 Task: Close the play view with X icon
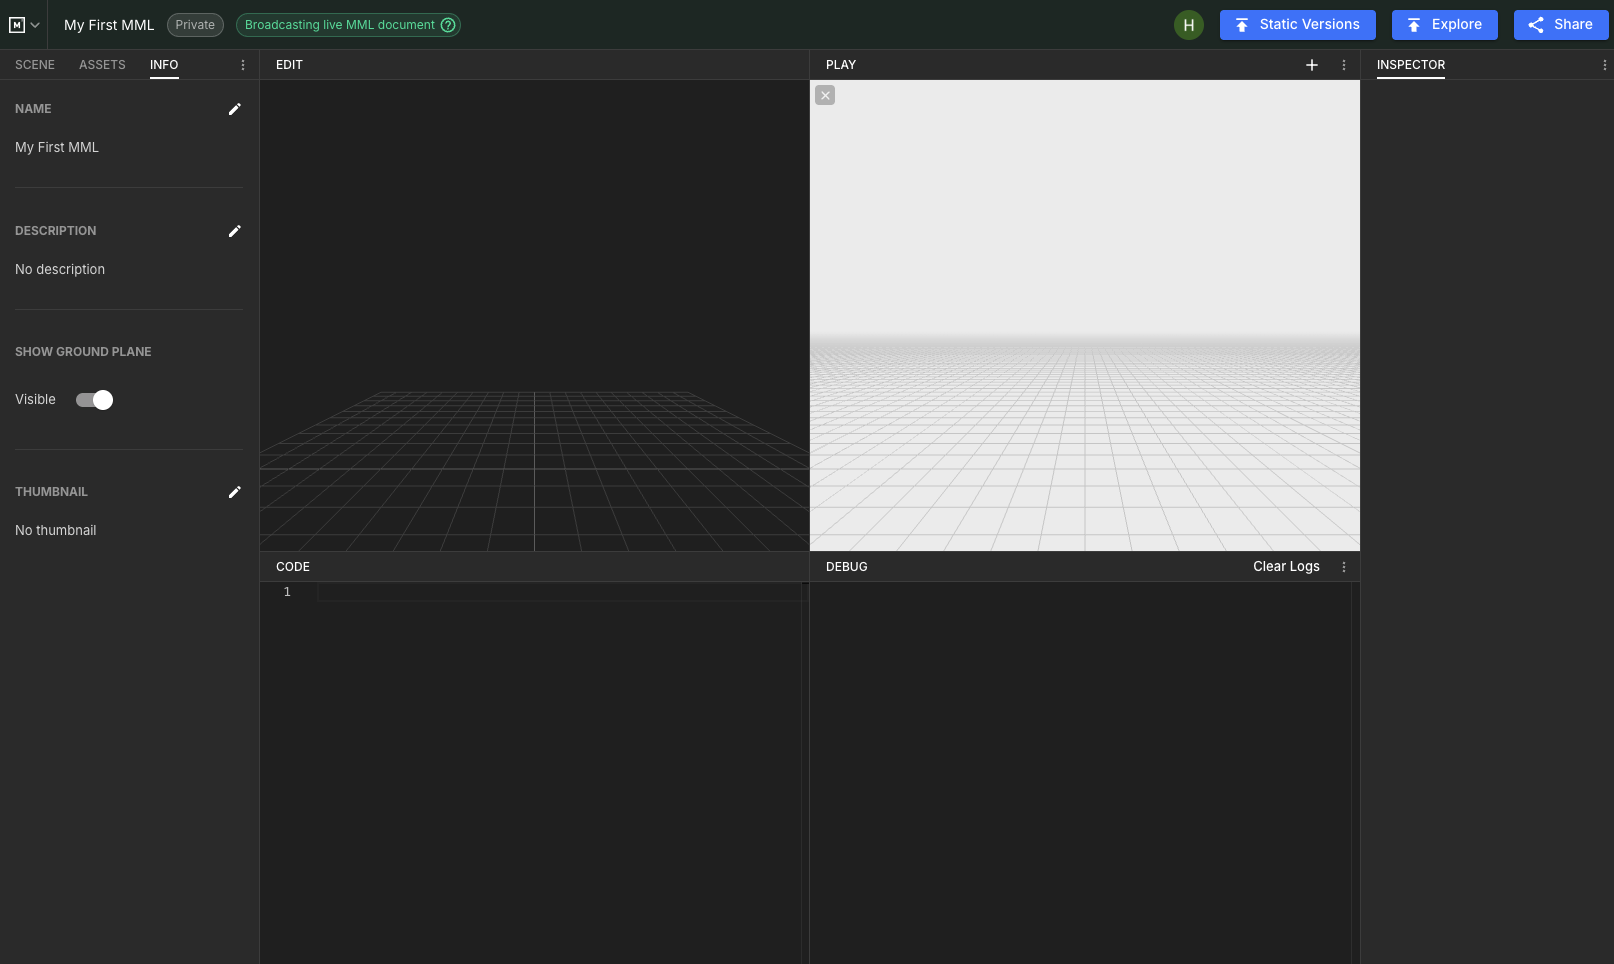tap(825, 96)
